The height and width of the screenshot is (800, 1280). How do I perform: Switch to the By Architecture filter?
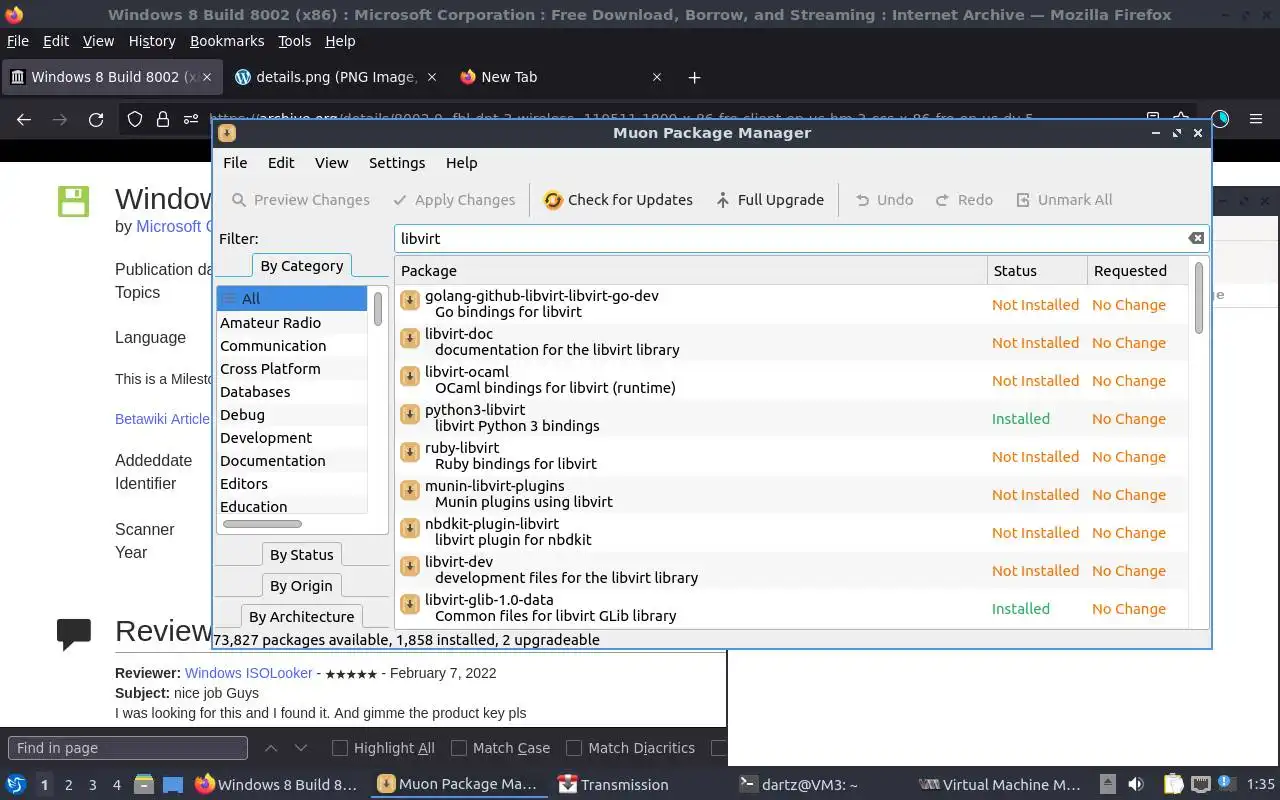click(x=301, y=617)
